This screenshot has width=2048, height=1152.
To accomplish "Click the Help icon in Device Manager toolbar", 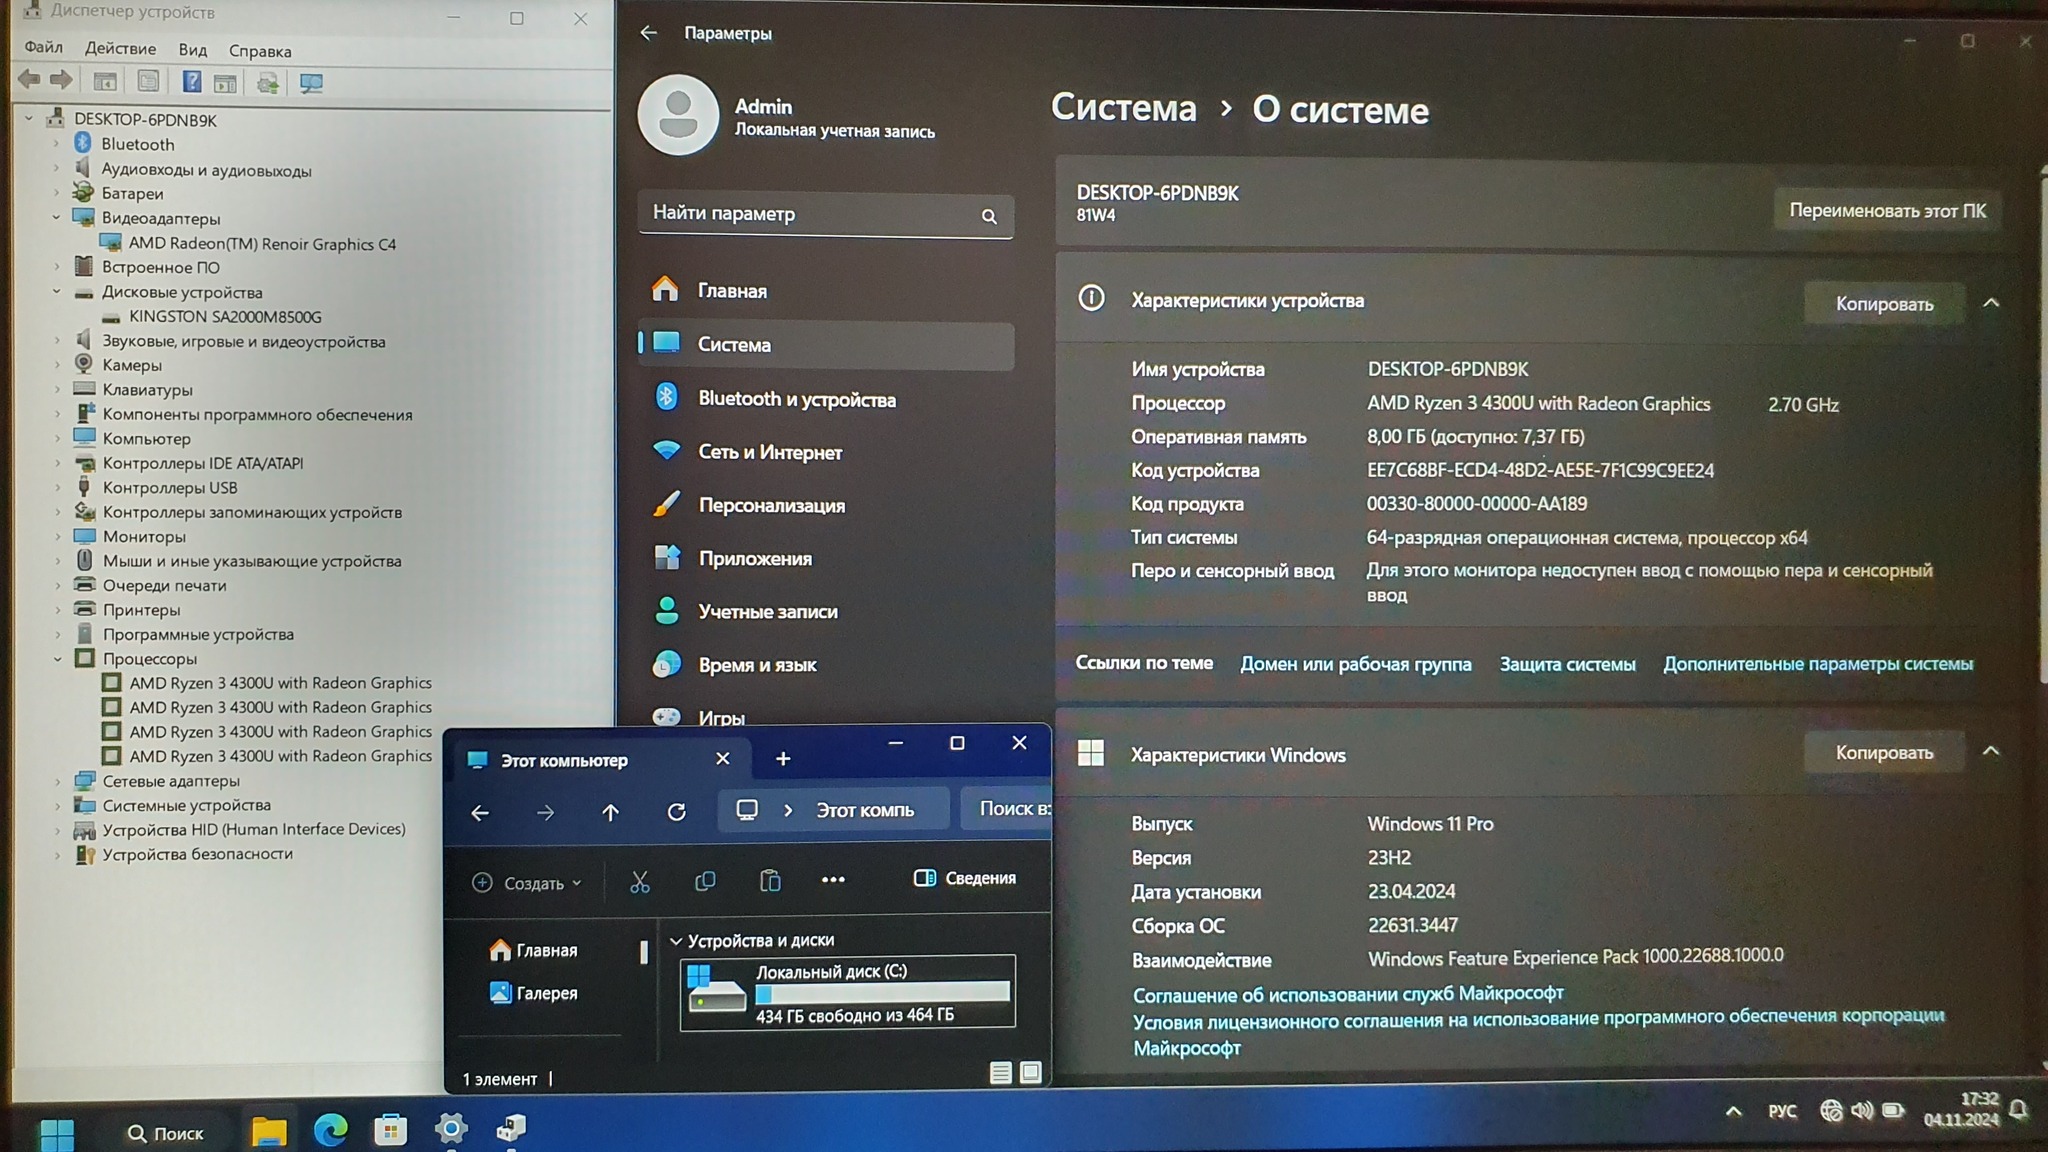I will (191, 82).
